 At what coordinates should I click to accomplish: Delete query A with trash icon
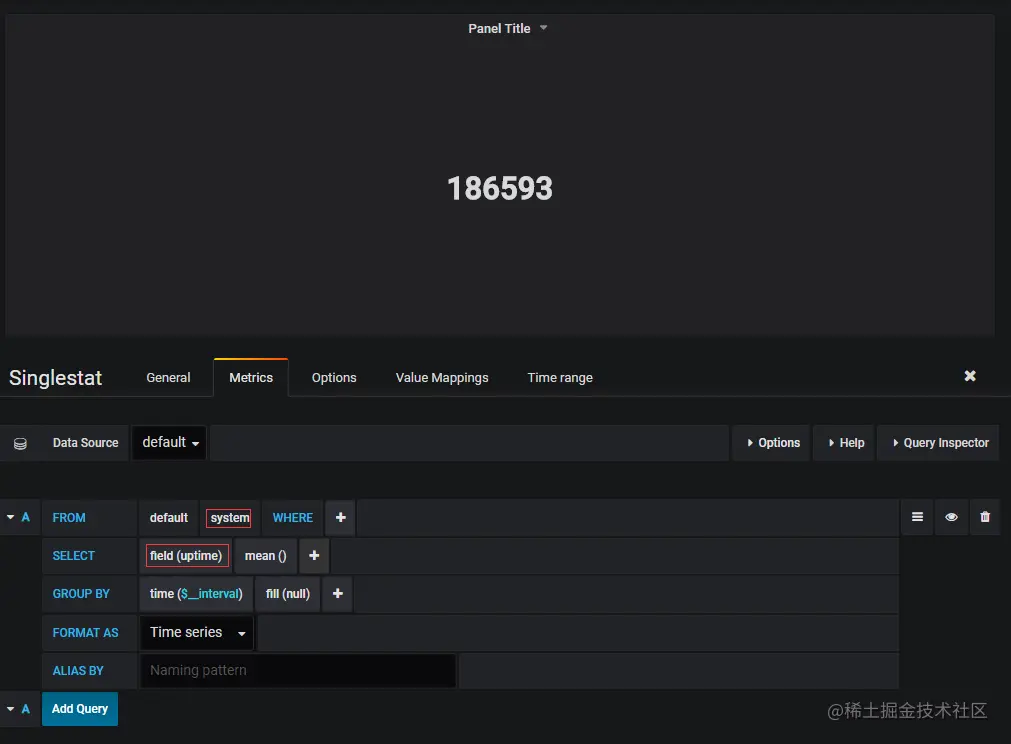pyautogui.click(x=985, y=517)
